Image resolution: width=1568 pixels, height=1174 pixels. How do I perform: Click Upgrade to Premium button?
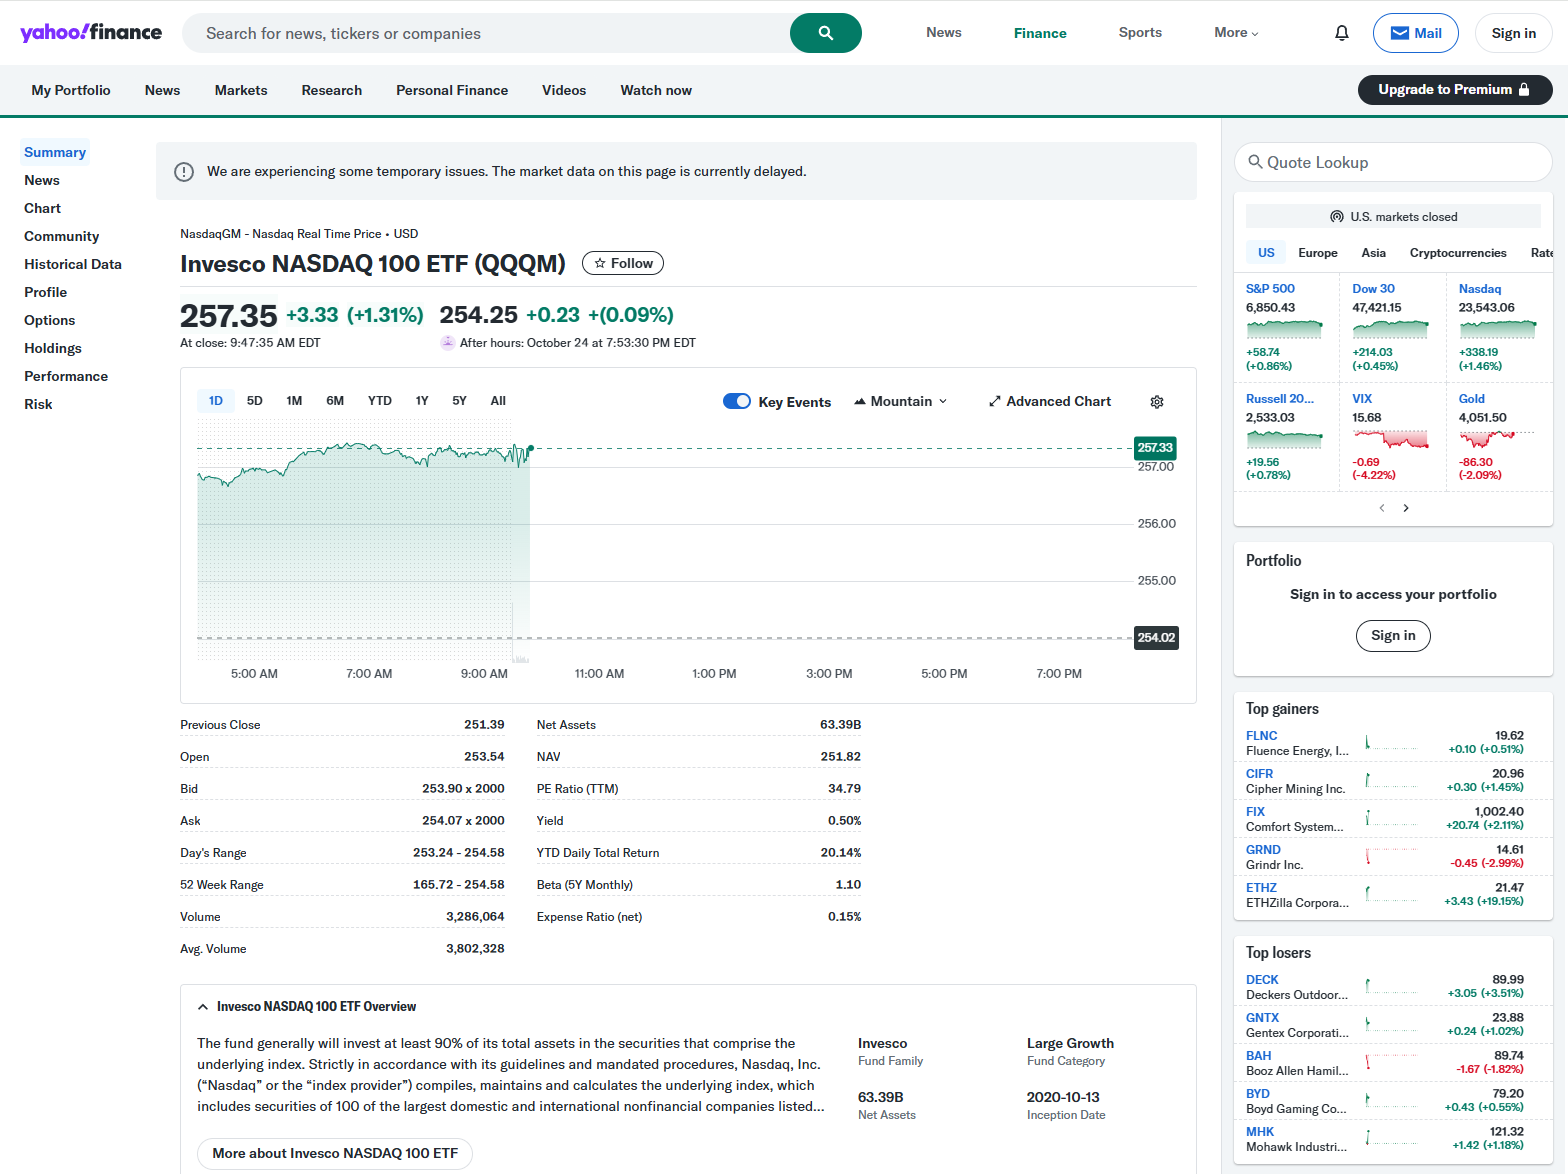[x=1454, y=90]
